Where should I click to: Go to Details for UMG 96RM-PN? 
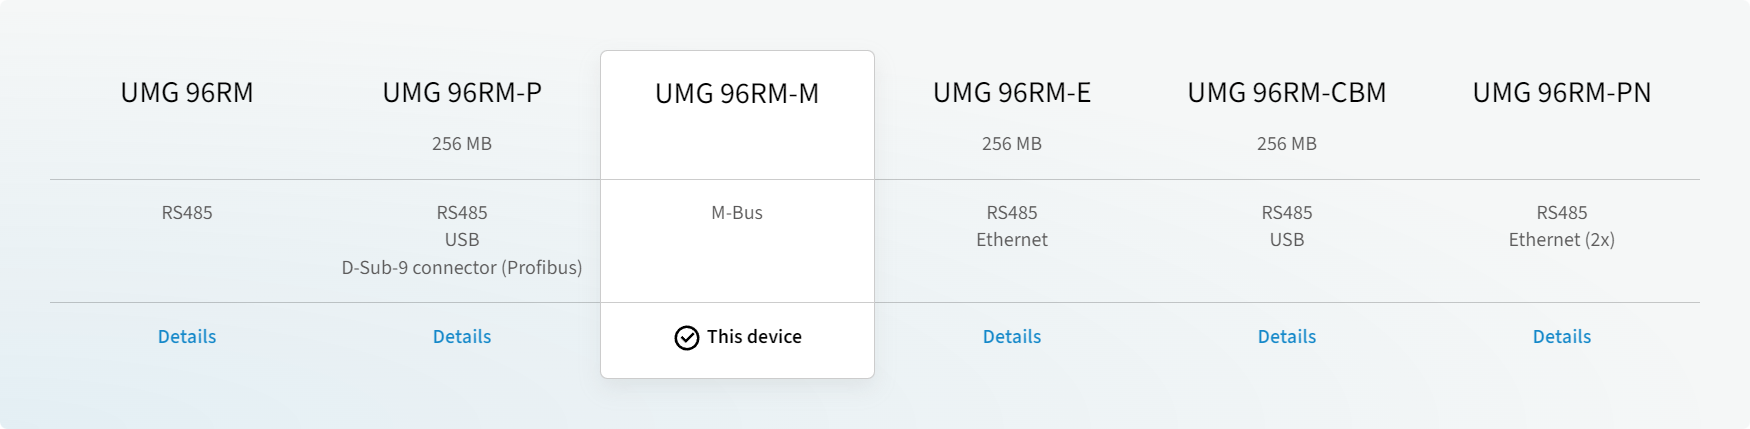coord(1562,337)
